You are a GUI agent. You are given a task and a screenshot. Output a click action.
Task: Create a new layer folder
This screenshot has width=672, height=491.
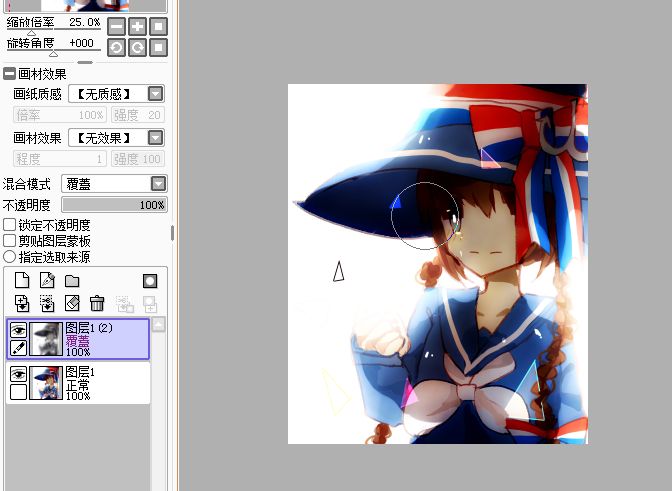point(72,281)
